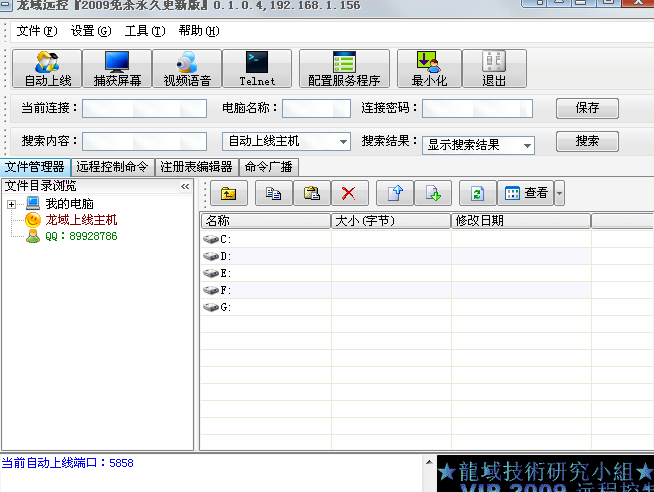Click the log pane scroll-up arrow
Image resolution: width=654 pixels, height=492 pixels.
tap(429, 462)
